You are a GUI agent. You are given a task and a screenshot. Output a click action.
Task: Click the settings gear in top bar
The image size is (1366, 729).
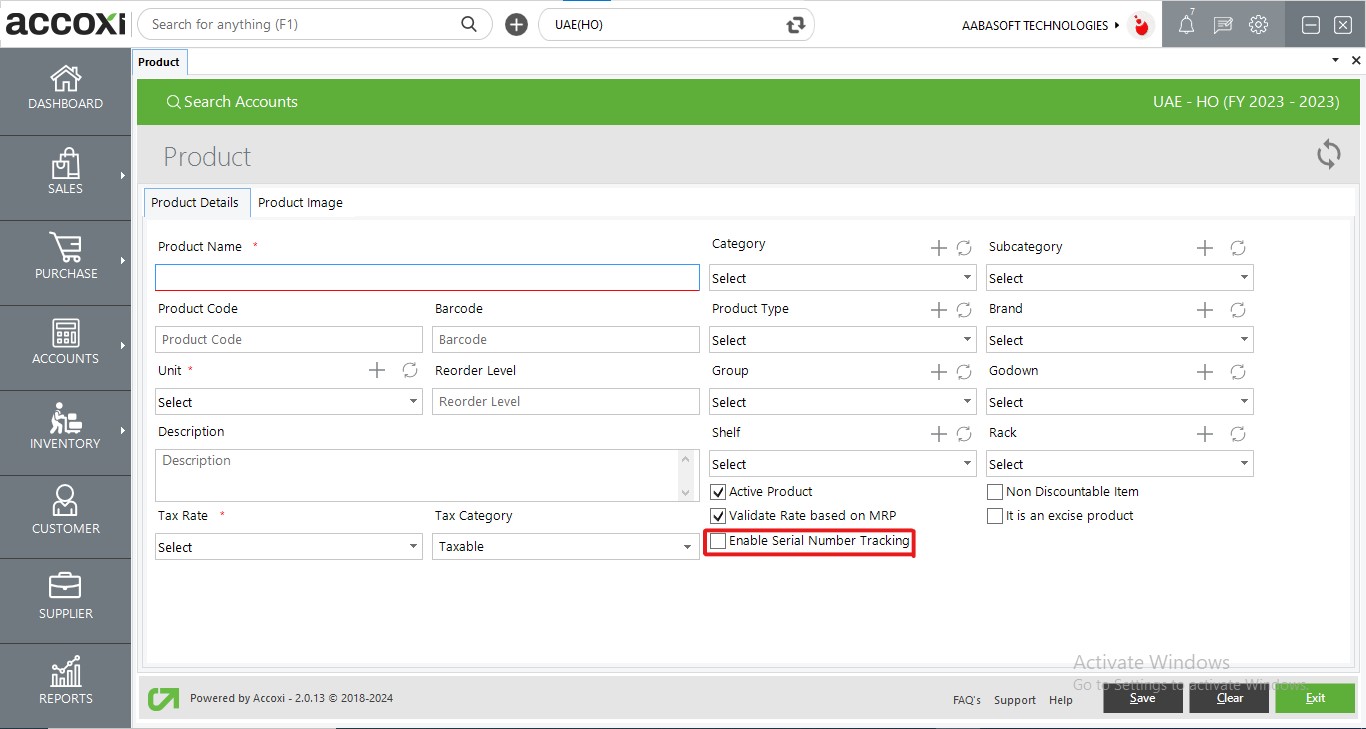[x=1258, y=25]
